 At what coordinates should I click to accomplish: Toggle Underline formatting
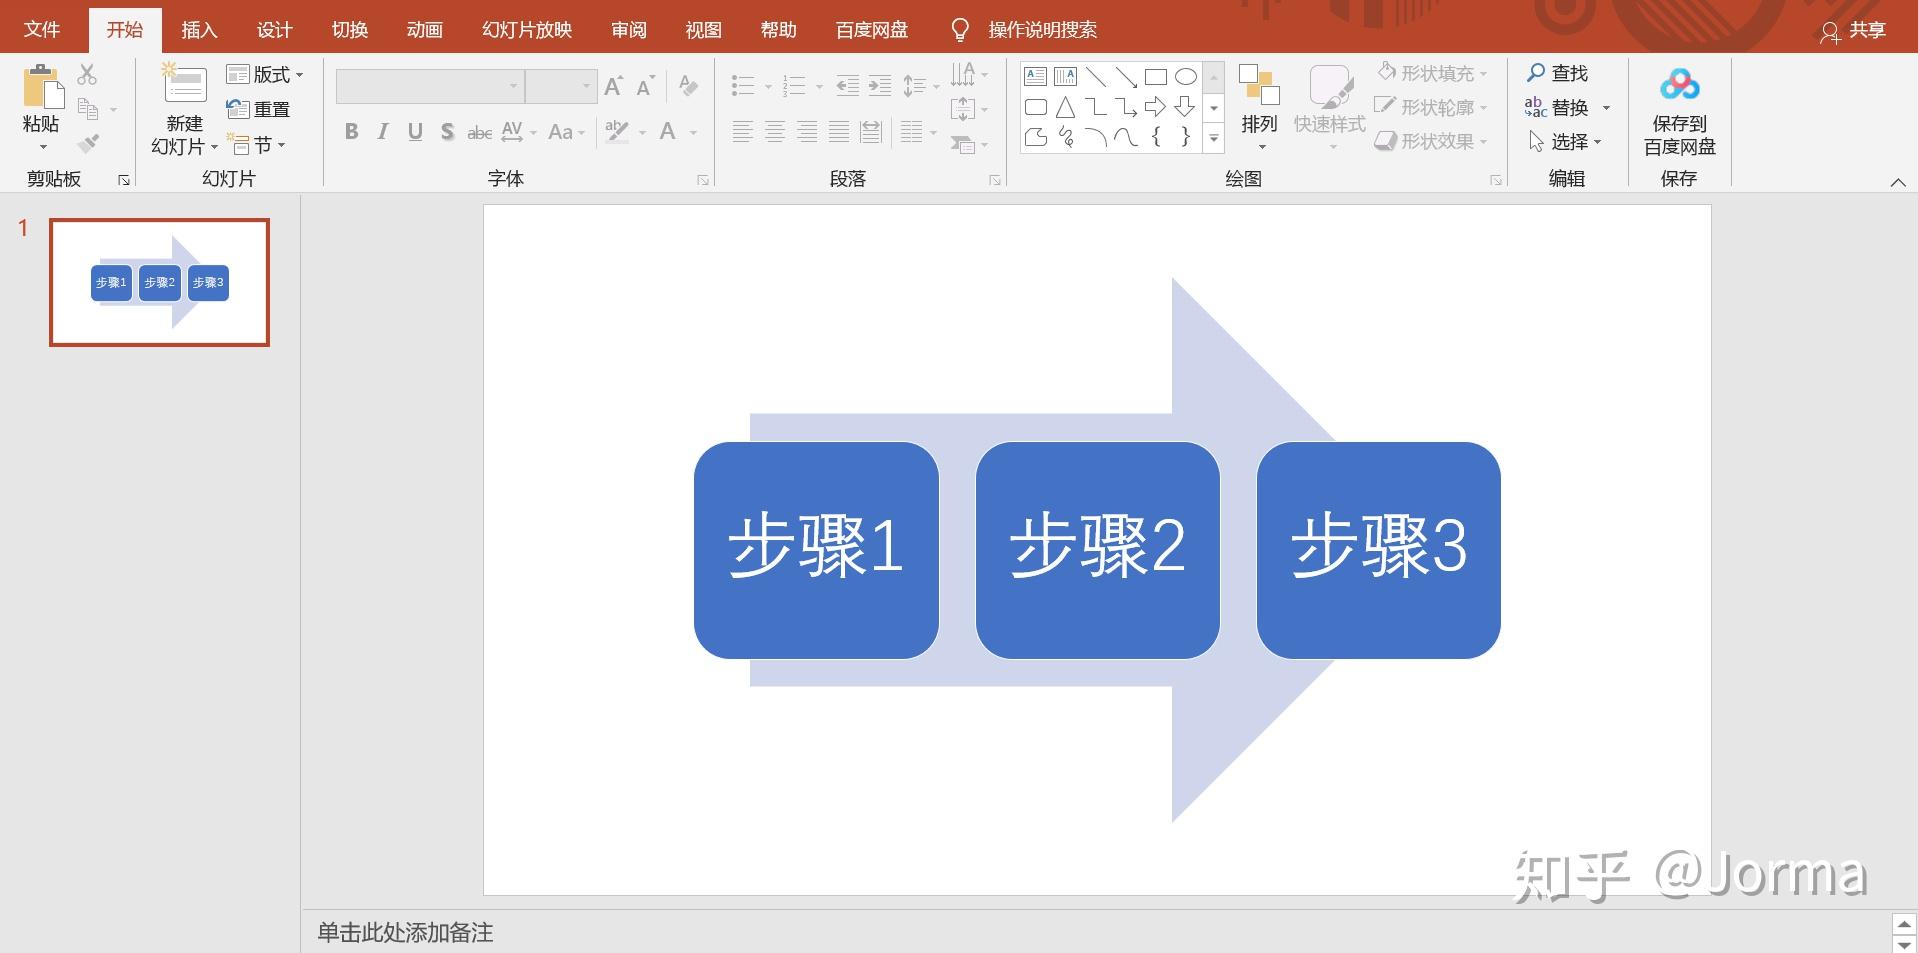415,131
